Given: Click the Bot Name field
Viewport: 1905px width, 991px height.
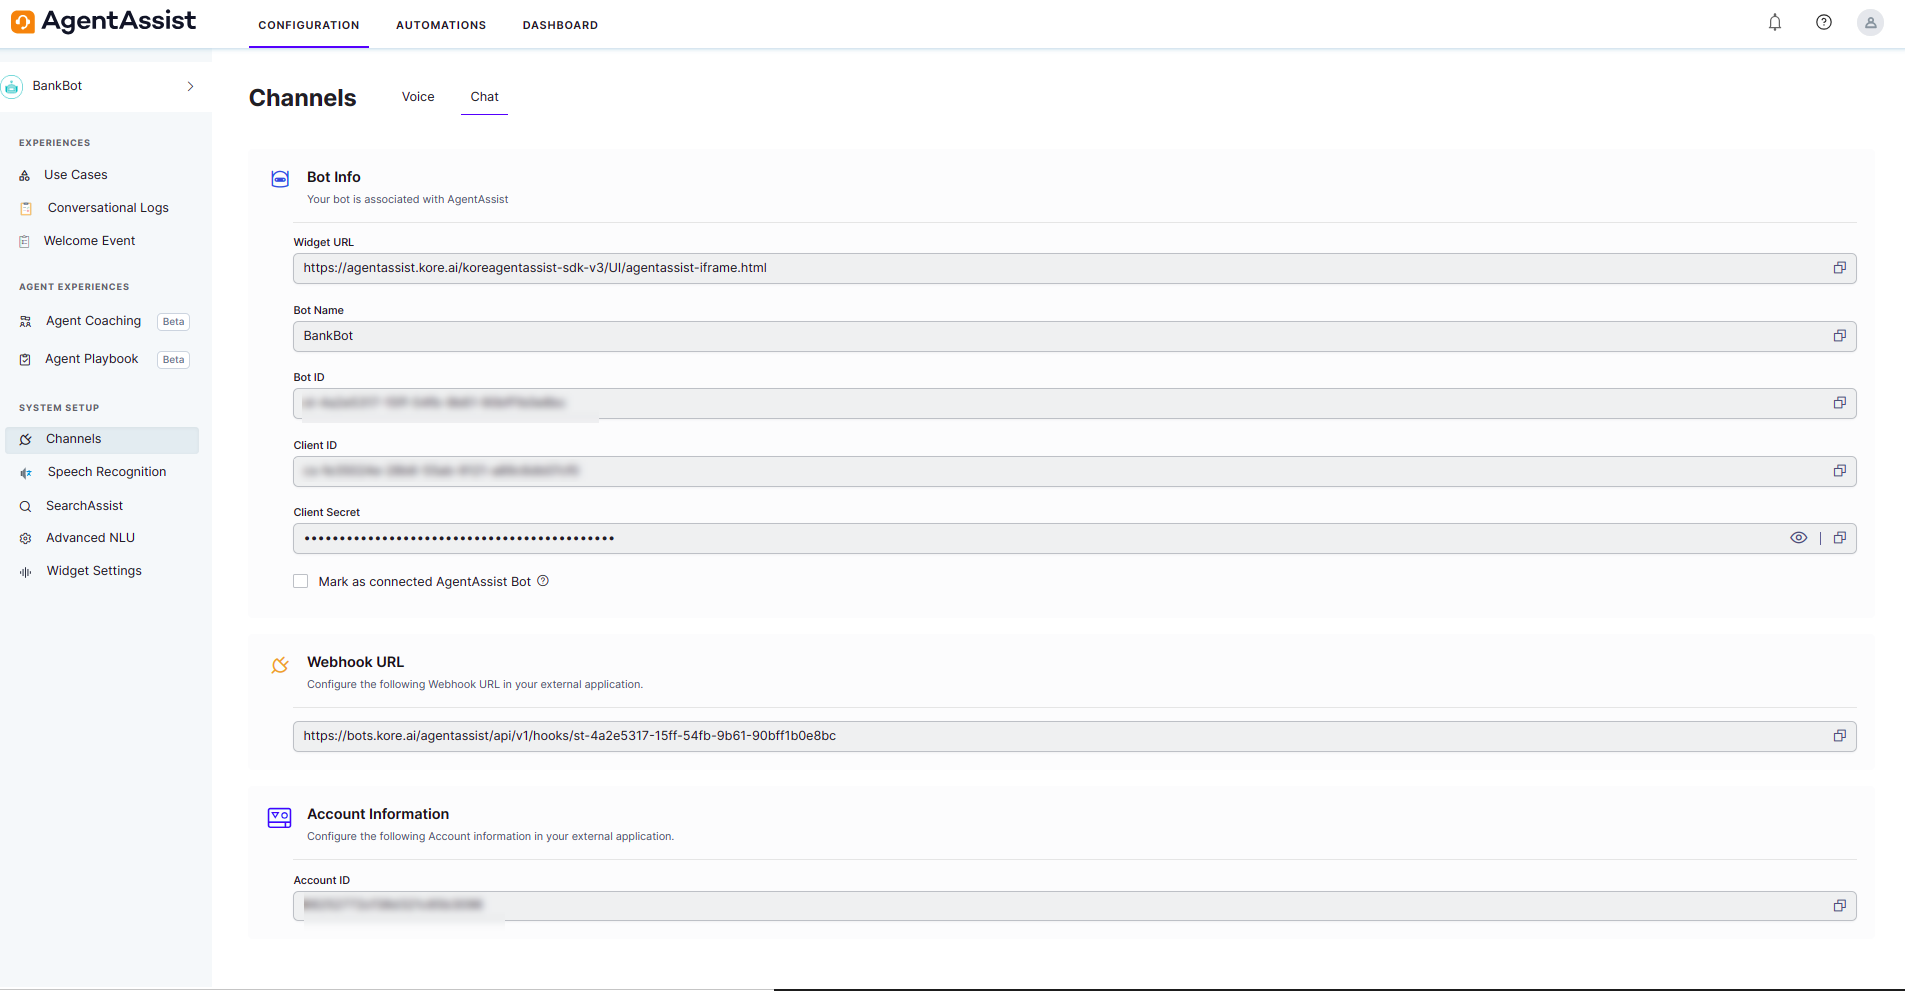Looking at the screenshot, I should tap(1074, 336).
